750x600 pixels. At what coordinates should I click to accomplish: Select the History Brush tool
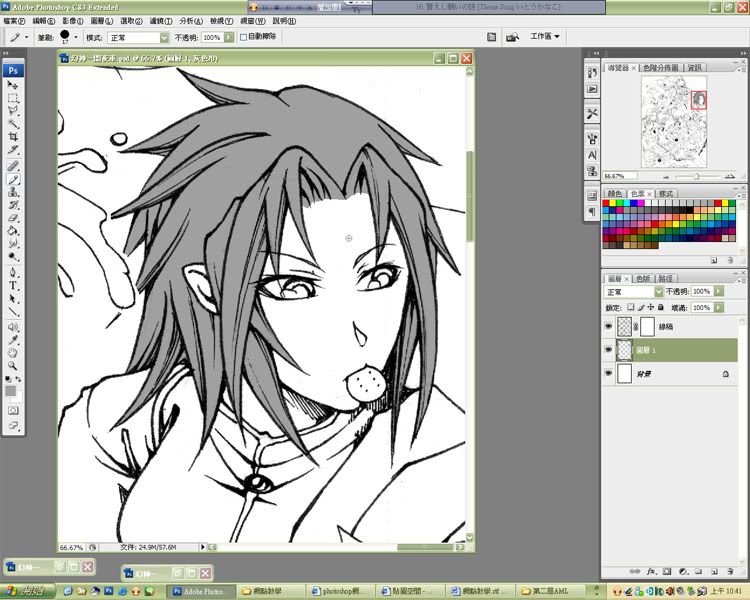[x=13, y=205]
